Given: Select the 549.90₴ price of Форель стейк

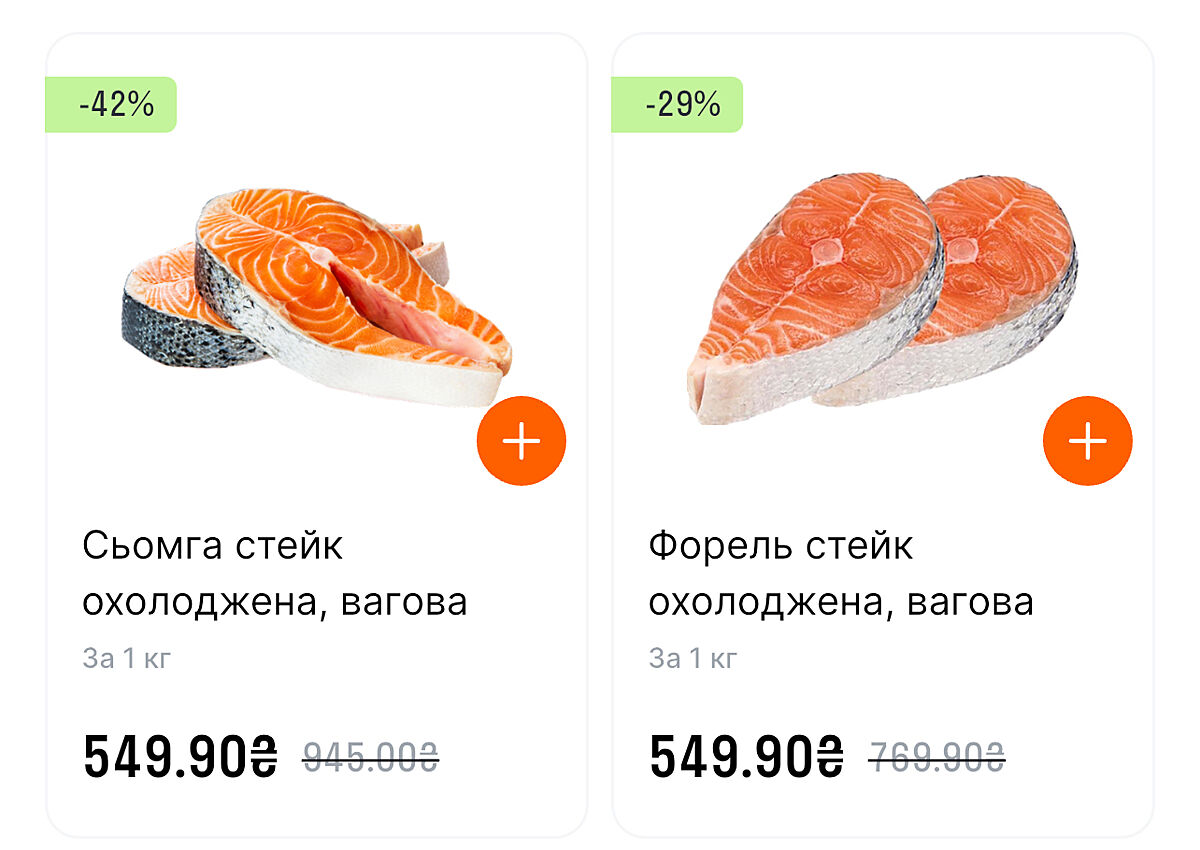Looking at the screenshot, I should (746, 757).
